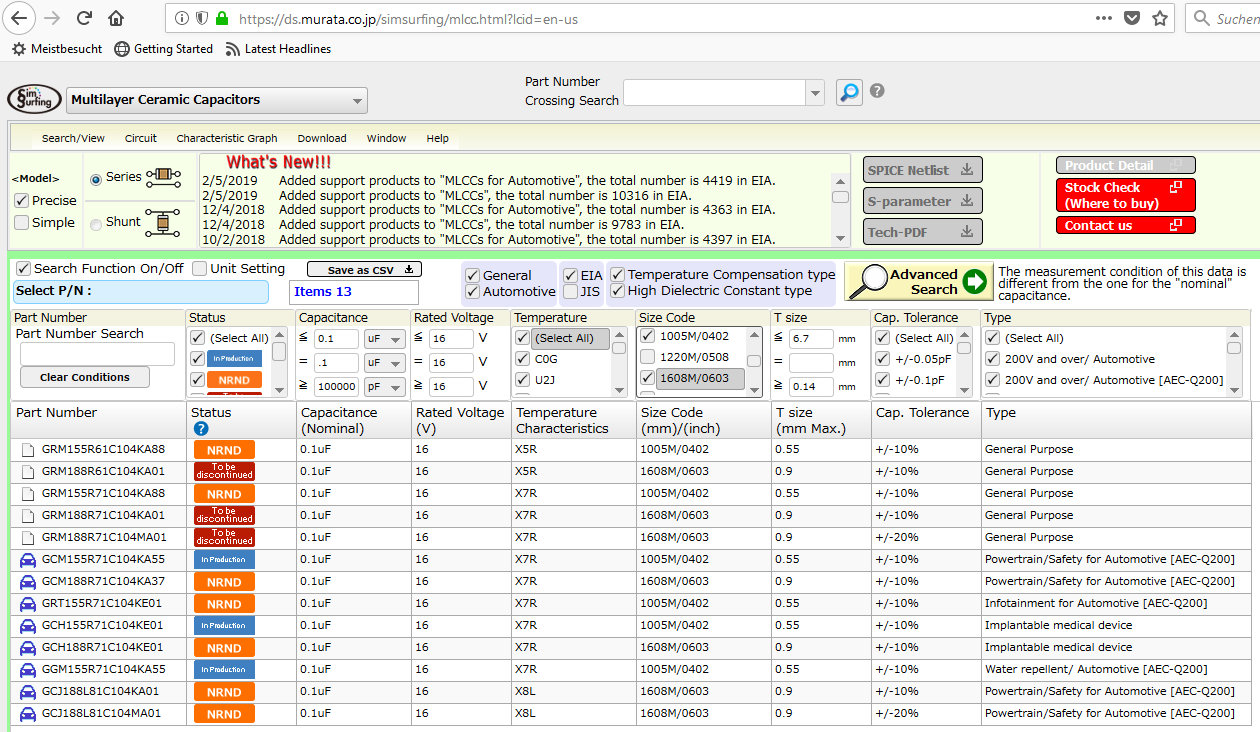This screenshot has height=732, width=1260.
Task: Click the Shunt circuit model icon
Action: tap(162, 222)
